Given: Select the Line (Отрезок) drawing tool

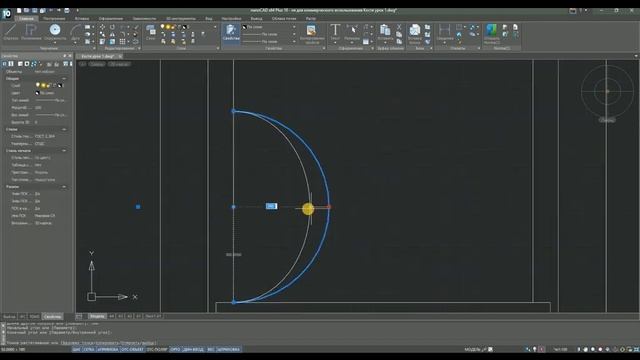Looking at the screenshot, I should [x=11, y=32].
